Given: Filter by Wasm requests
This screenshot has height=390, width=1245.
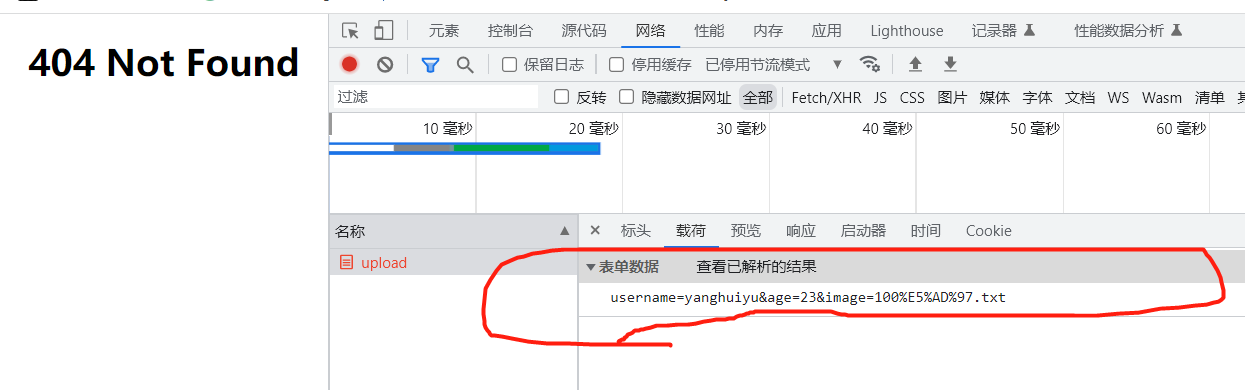Looking at the screenshot, I should (x=1162, y=97).
